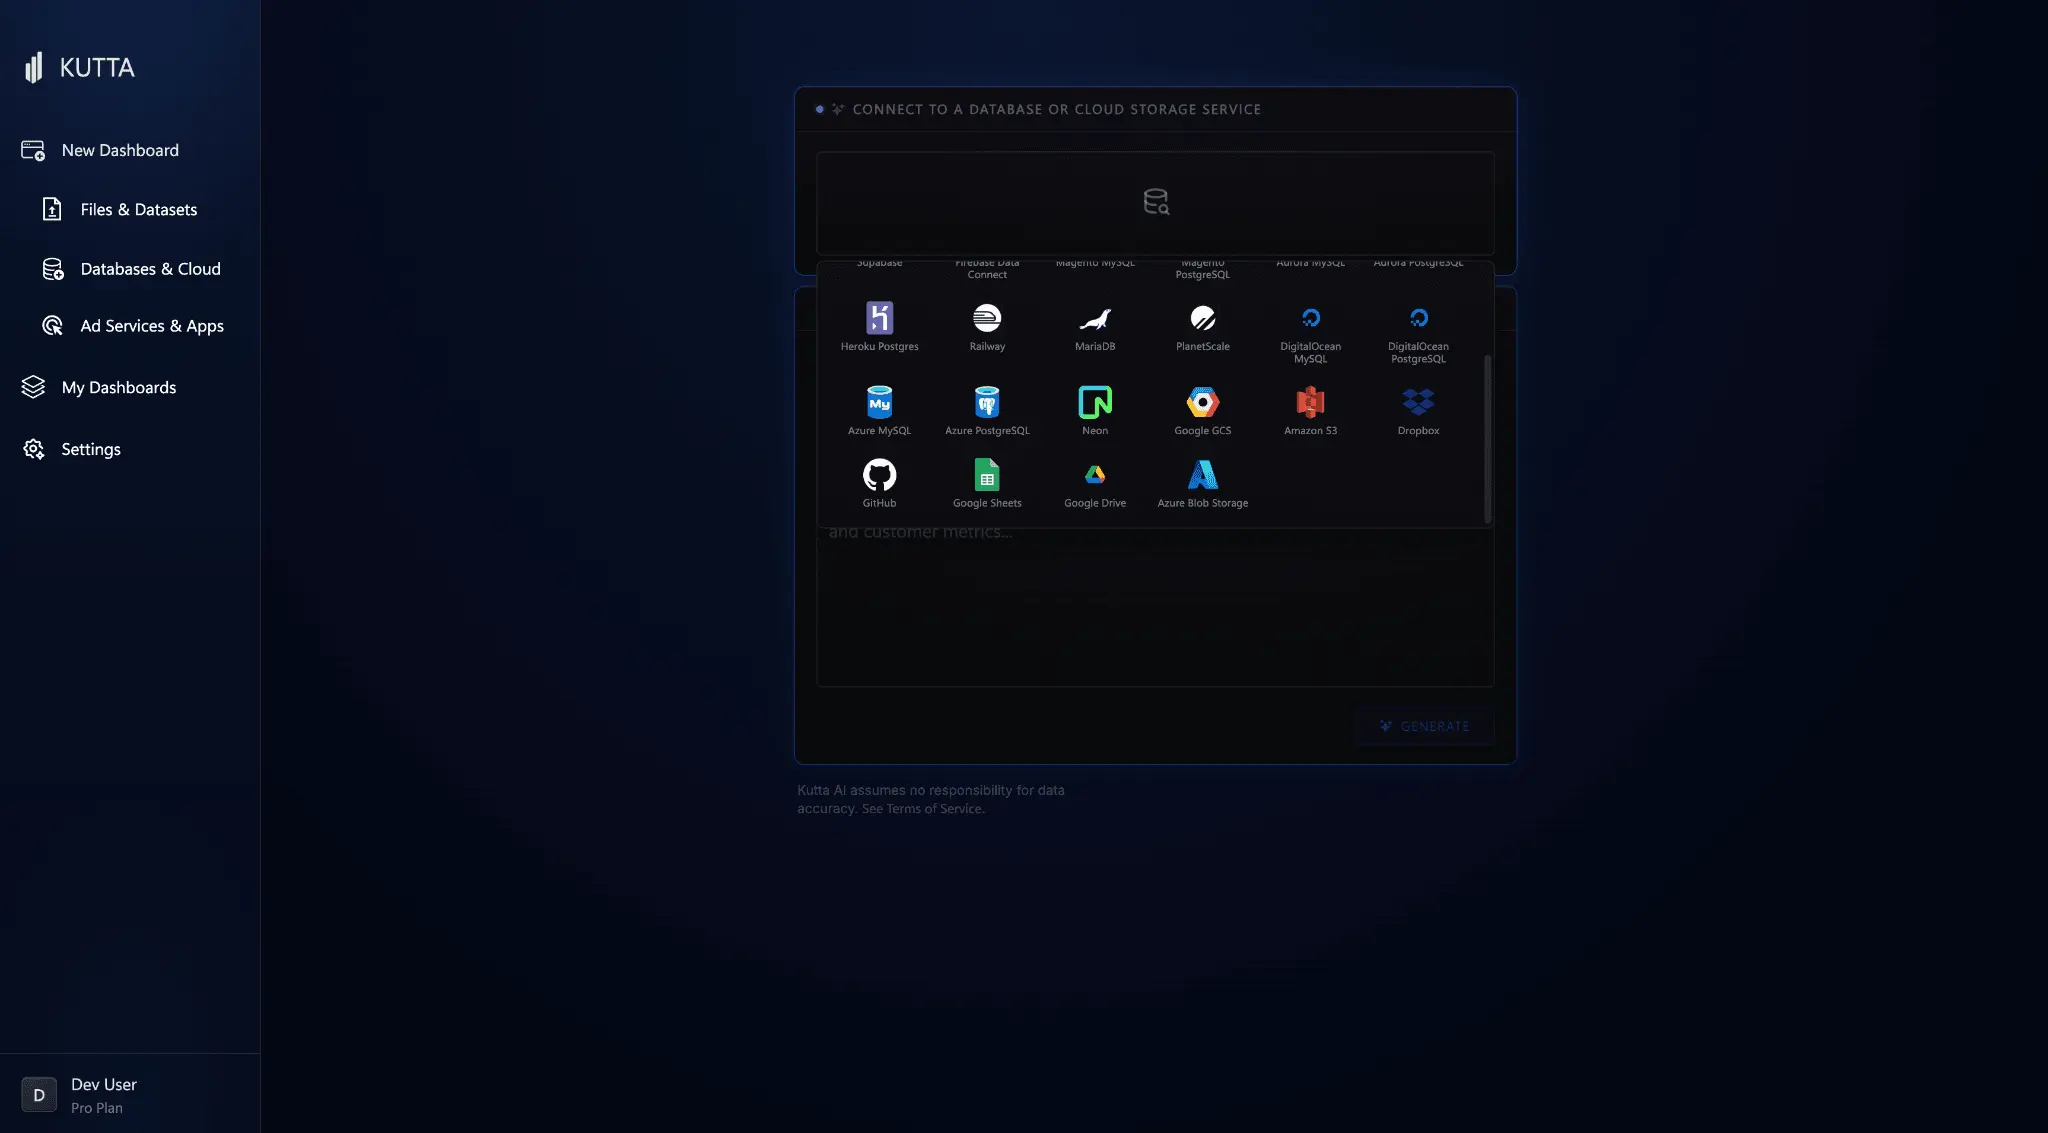
Task: Click the Google Sheets label
Action: (x=987, y=503)
